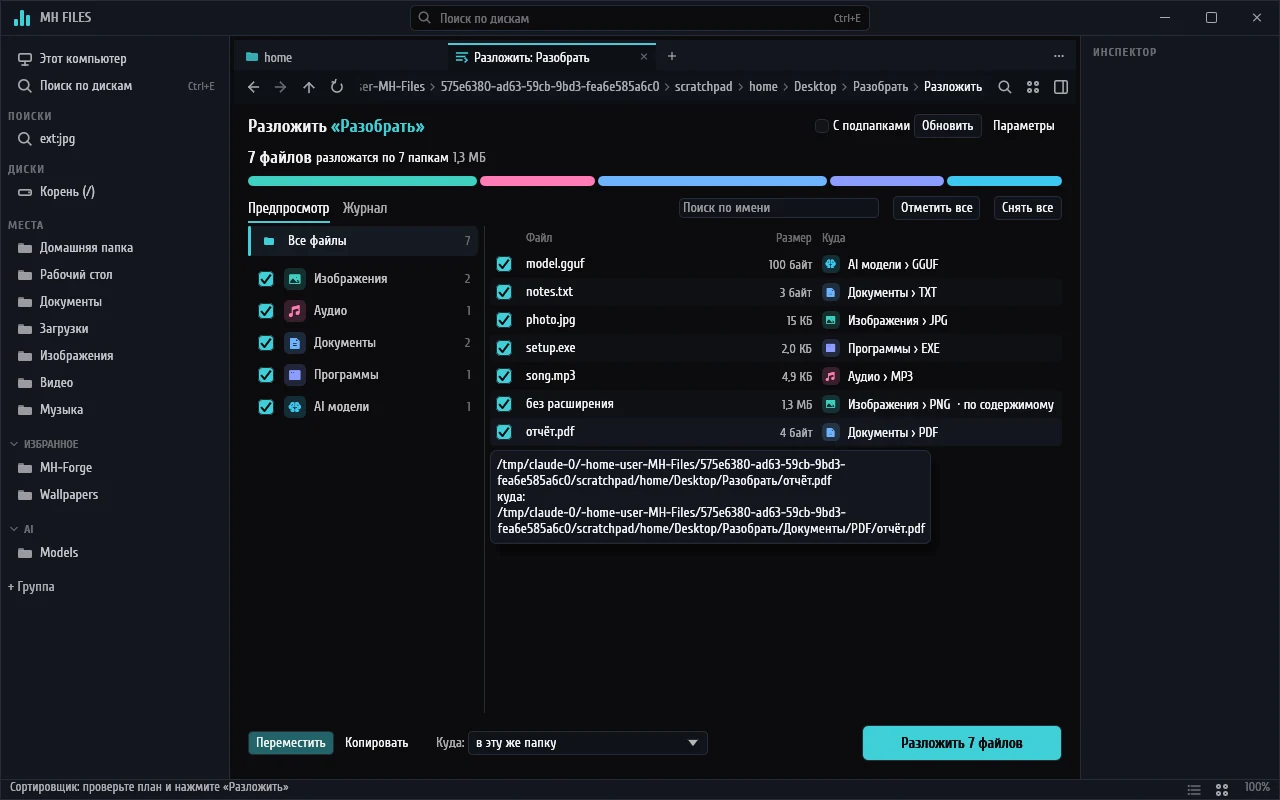Toggle the inspector side panel icon
The width and height of the screenshot is (1280, 800).
pyautogui.click(x=1061, y=87)
